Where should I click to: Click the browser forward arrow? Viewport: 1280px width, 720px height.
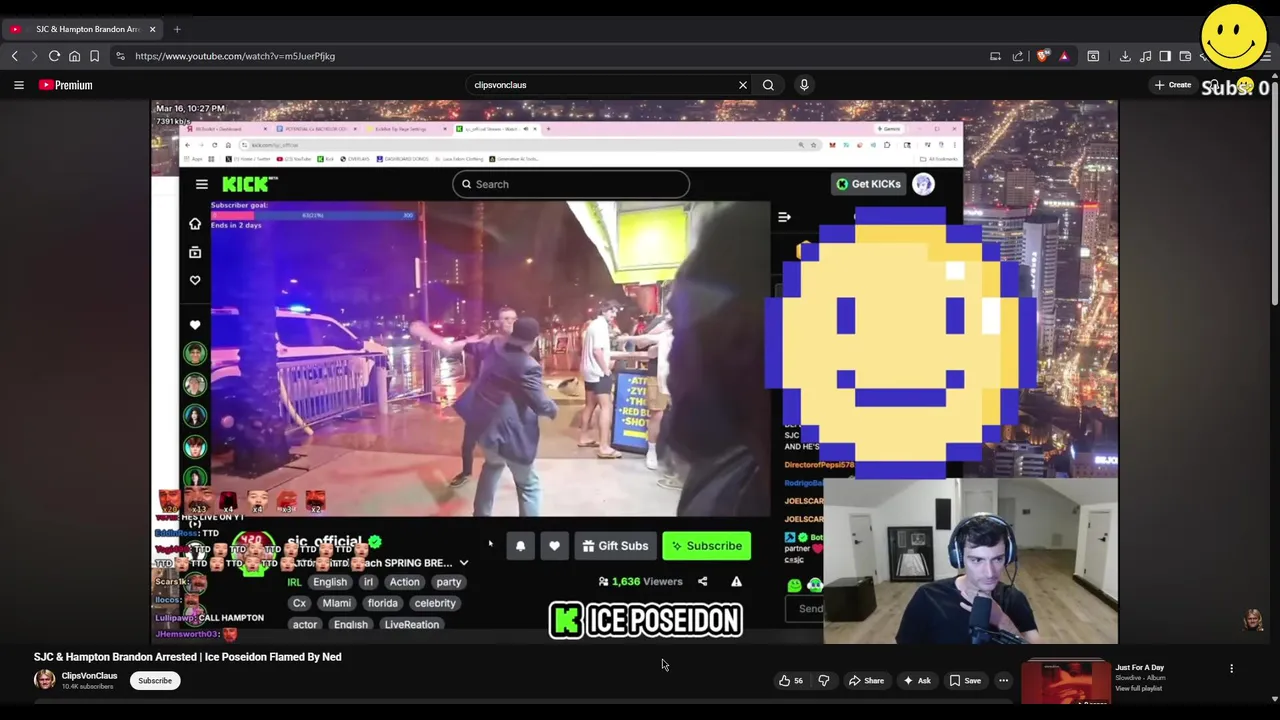(35, 56)
